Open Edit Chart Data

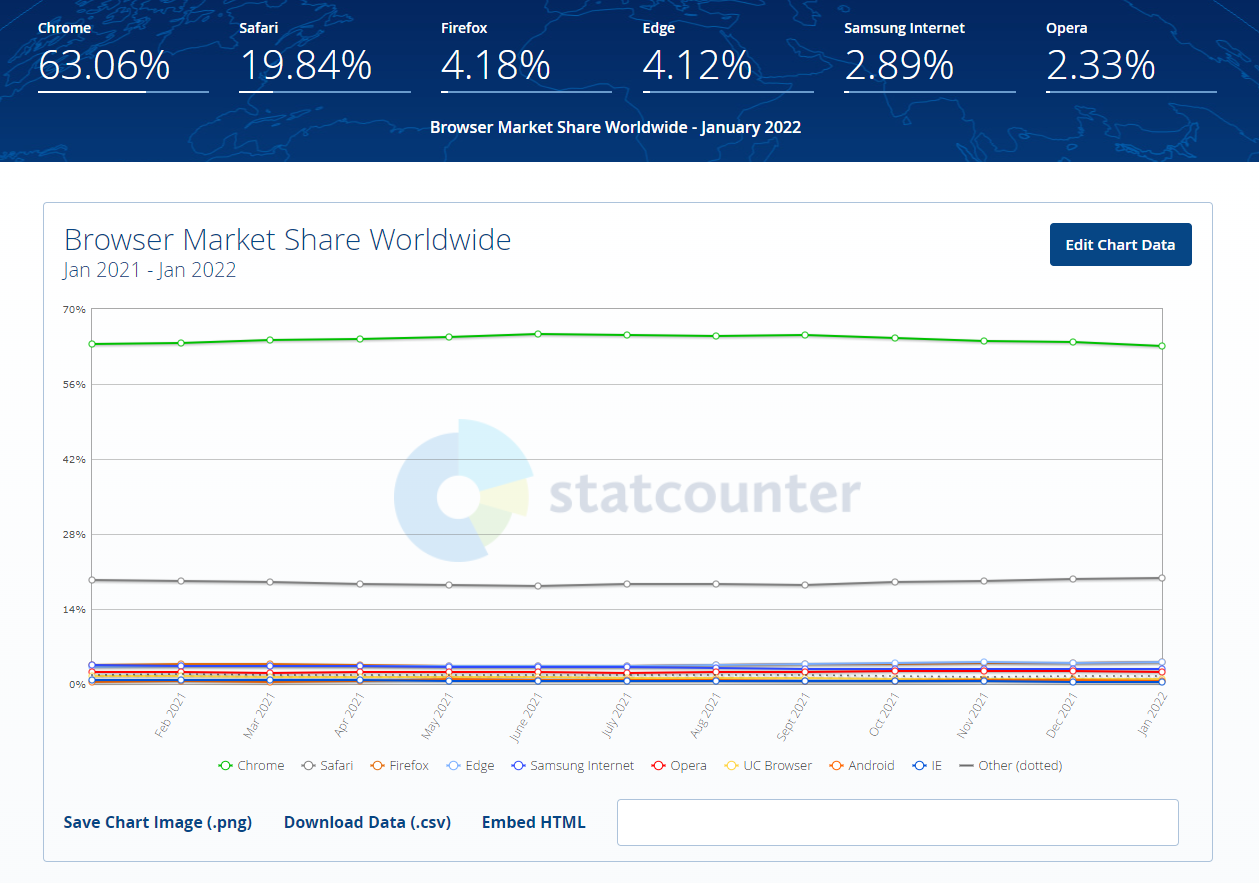(1120, 245)
